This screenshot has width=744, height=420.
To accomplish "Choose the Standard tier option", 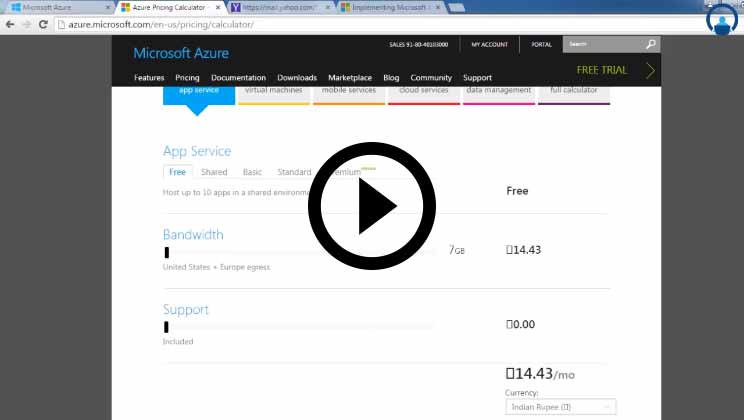I will point(294,172).
